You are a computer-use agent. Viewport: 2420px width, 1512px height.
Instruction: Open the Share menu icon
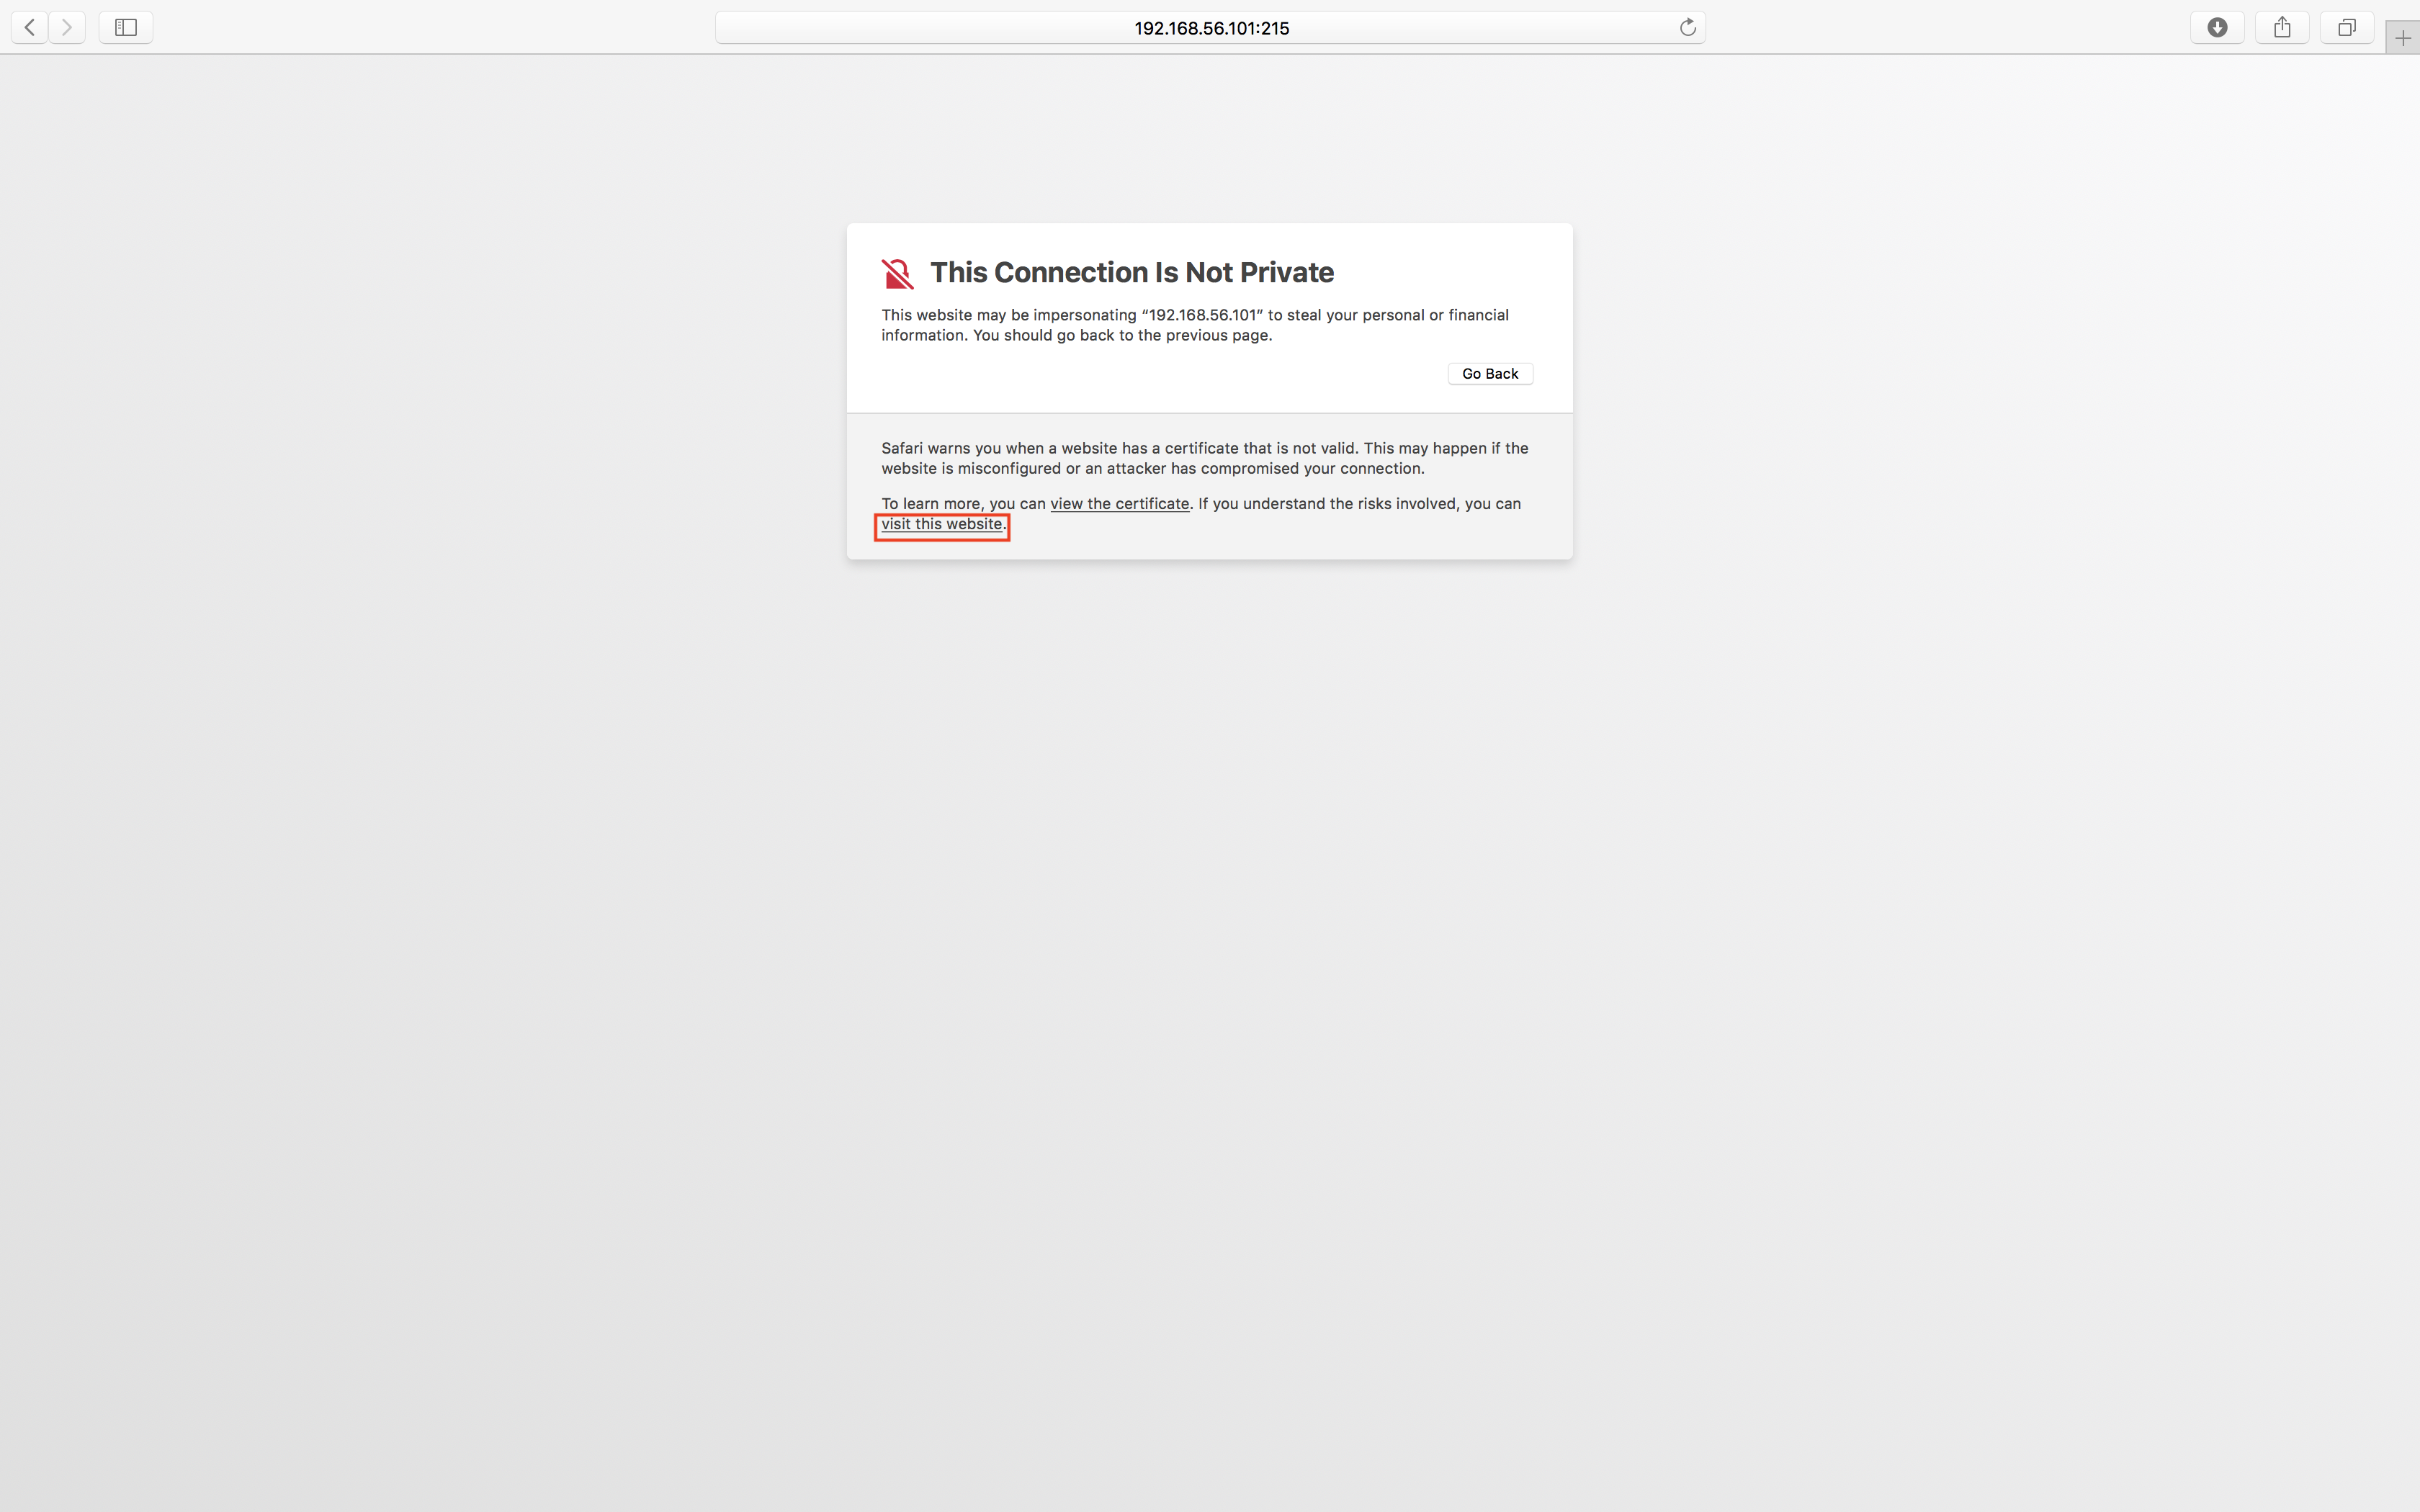click(x=2282, y=27)
